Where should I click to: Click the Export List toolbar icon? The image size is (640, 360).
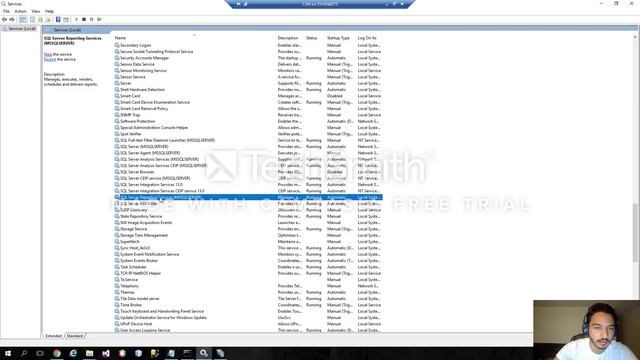[x=48, y=19]
